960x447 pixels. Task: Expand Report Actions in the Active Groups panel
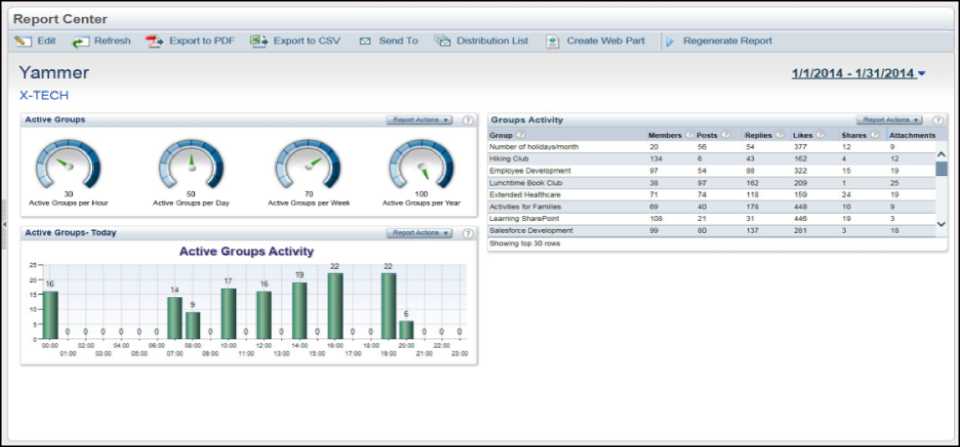click(419, 120)
